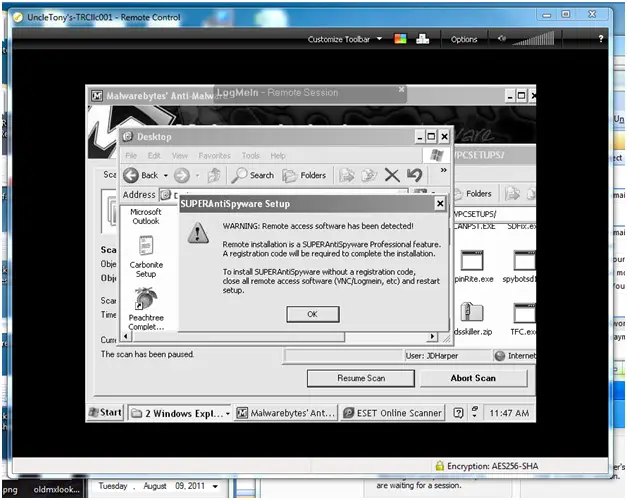
Task: Click the Copy To folder icon
Action: click(x=369, y=175)
